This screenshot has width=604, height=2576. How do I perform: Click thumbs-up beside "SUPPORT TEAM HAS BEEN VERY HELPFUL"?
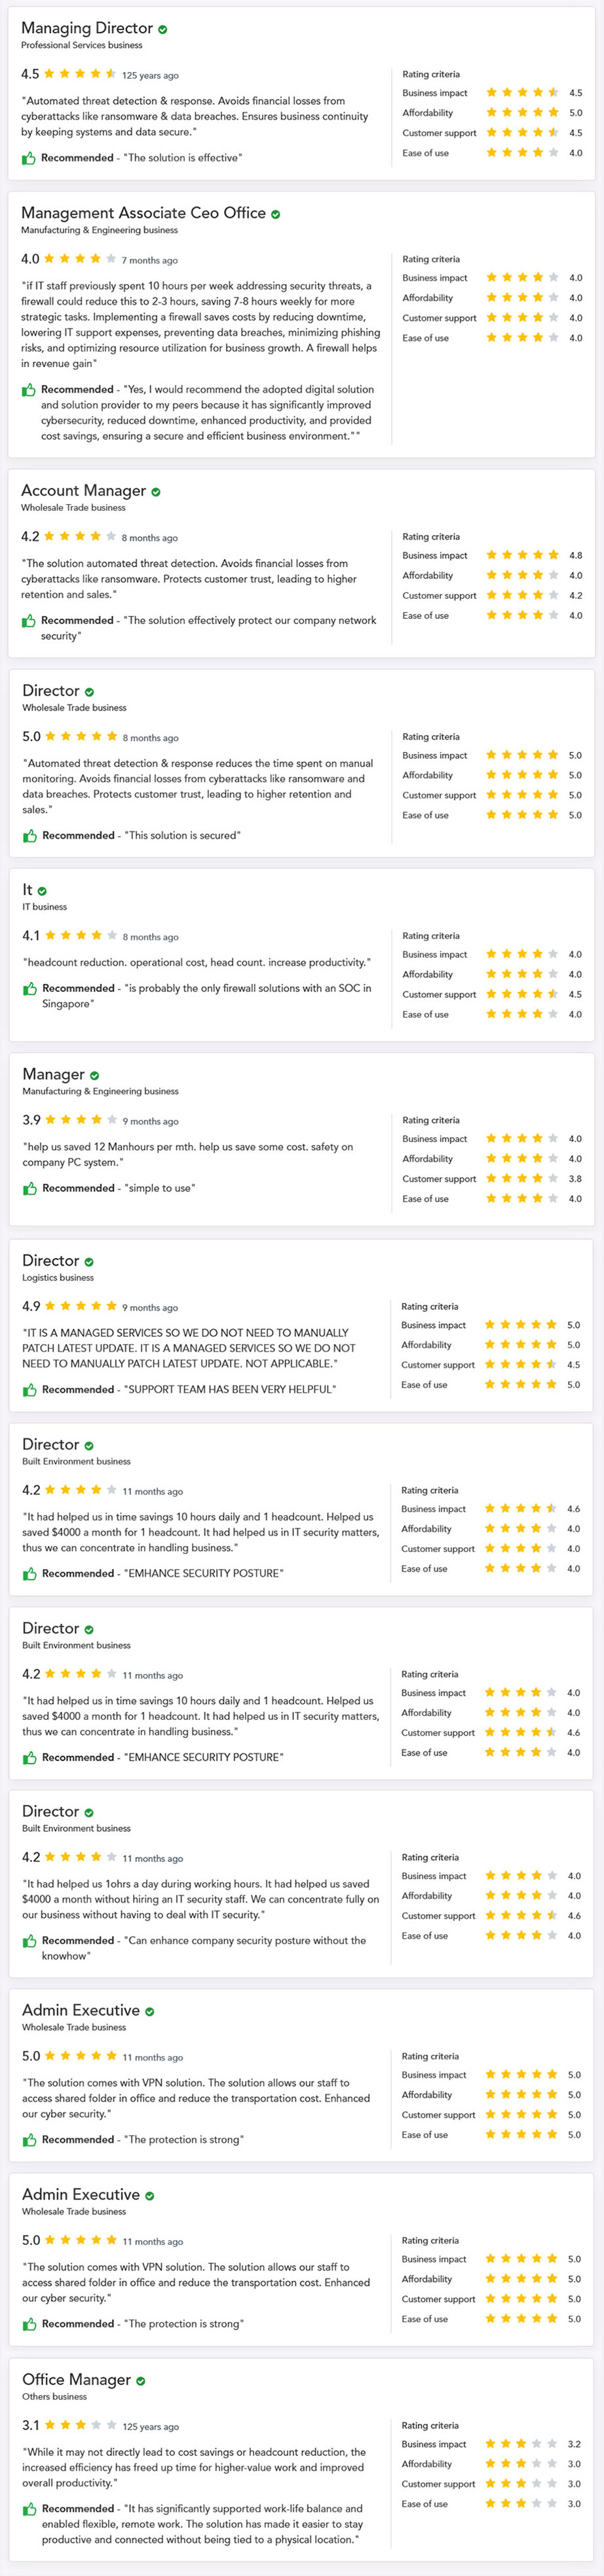pos(30,1389)
